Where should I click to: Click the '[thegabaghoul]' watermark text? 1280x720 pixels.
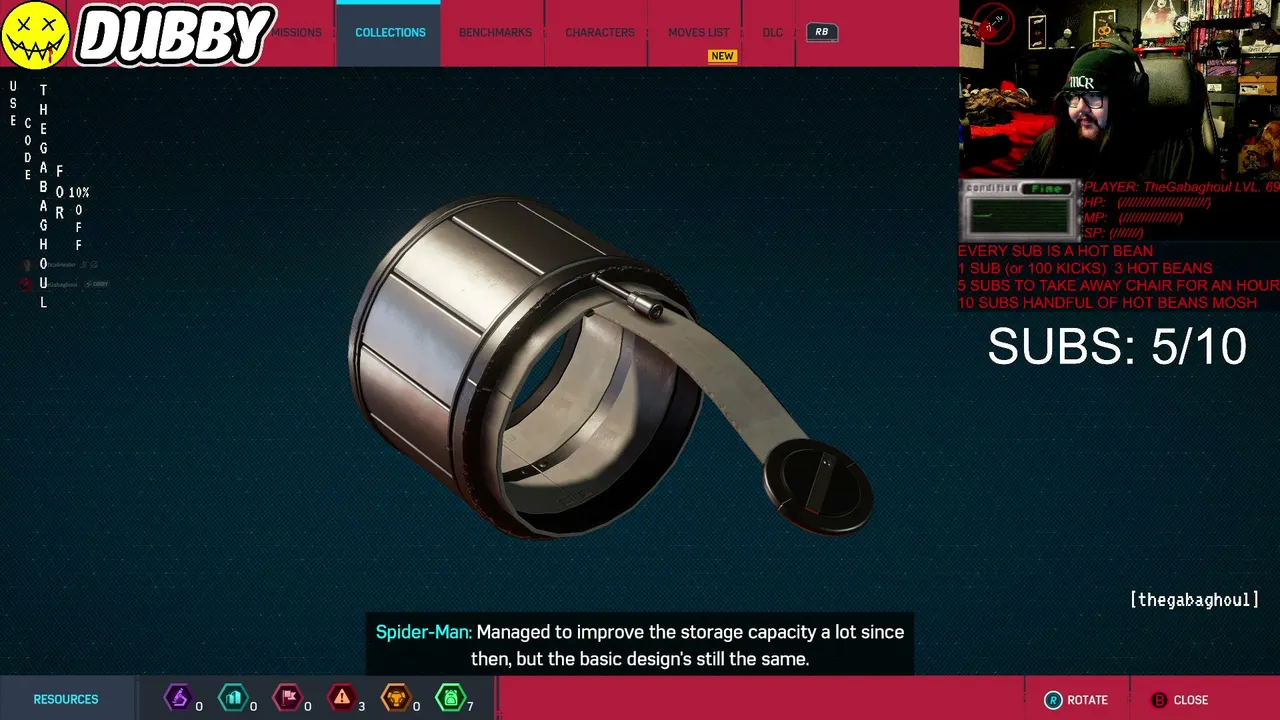tap(1194, 599)
